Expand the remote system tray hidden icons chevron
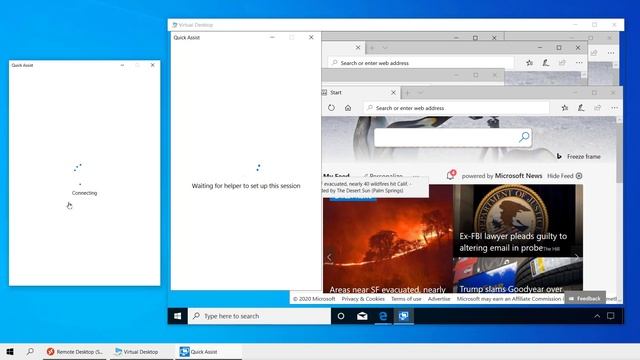 tap(597, 316)
